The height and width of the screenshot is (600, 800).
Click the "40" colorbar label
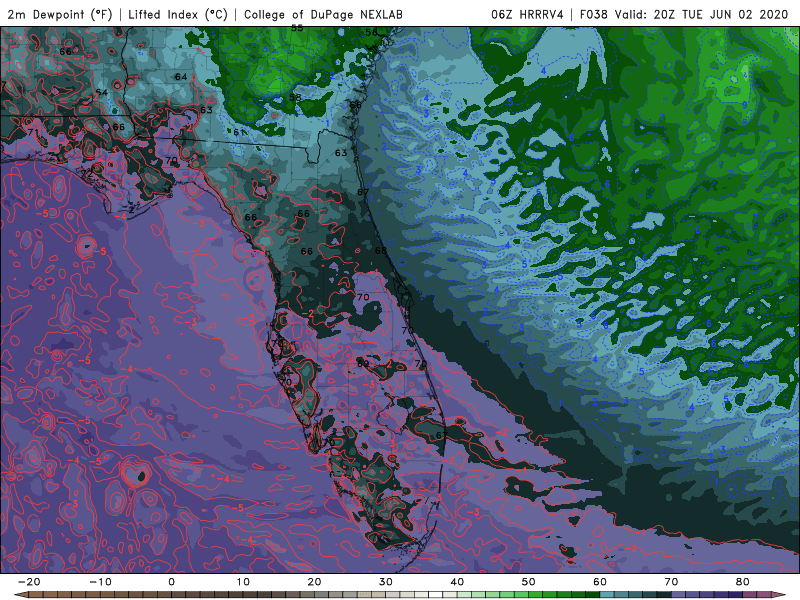457,582
